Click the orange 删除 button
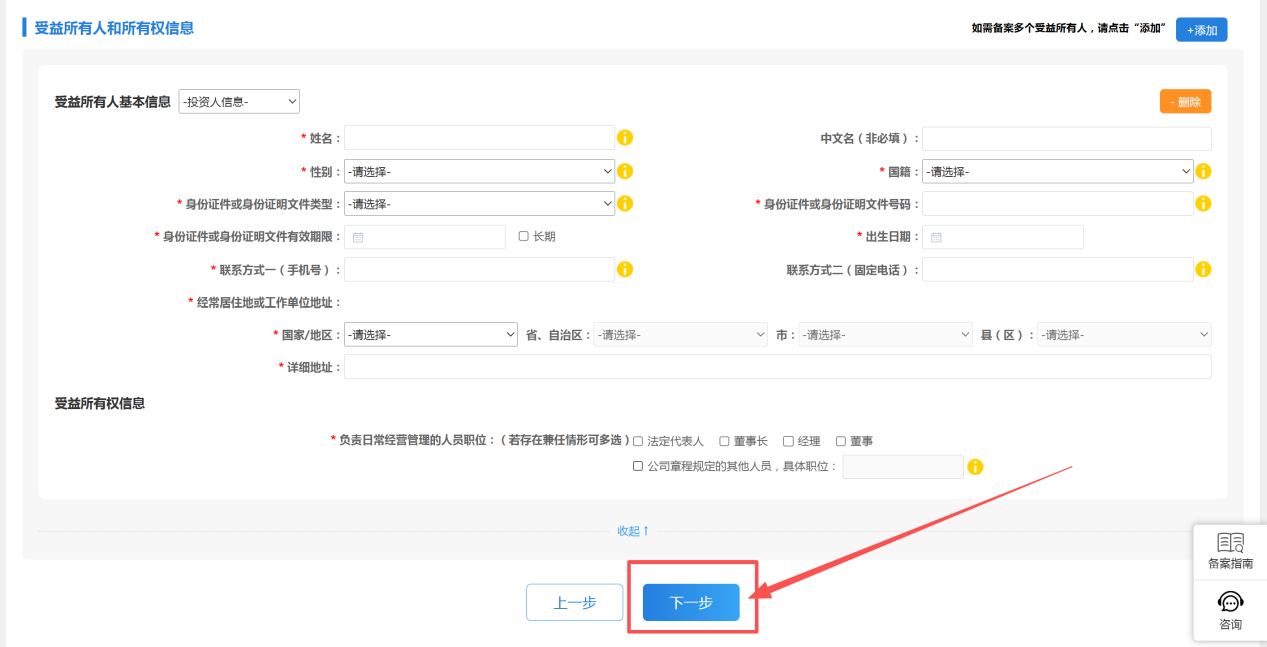The height and width of the screenshot is (647, 1267). pos(1185,102)
